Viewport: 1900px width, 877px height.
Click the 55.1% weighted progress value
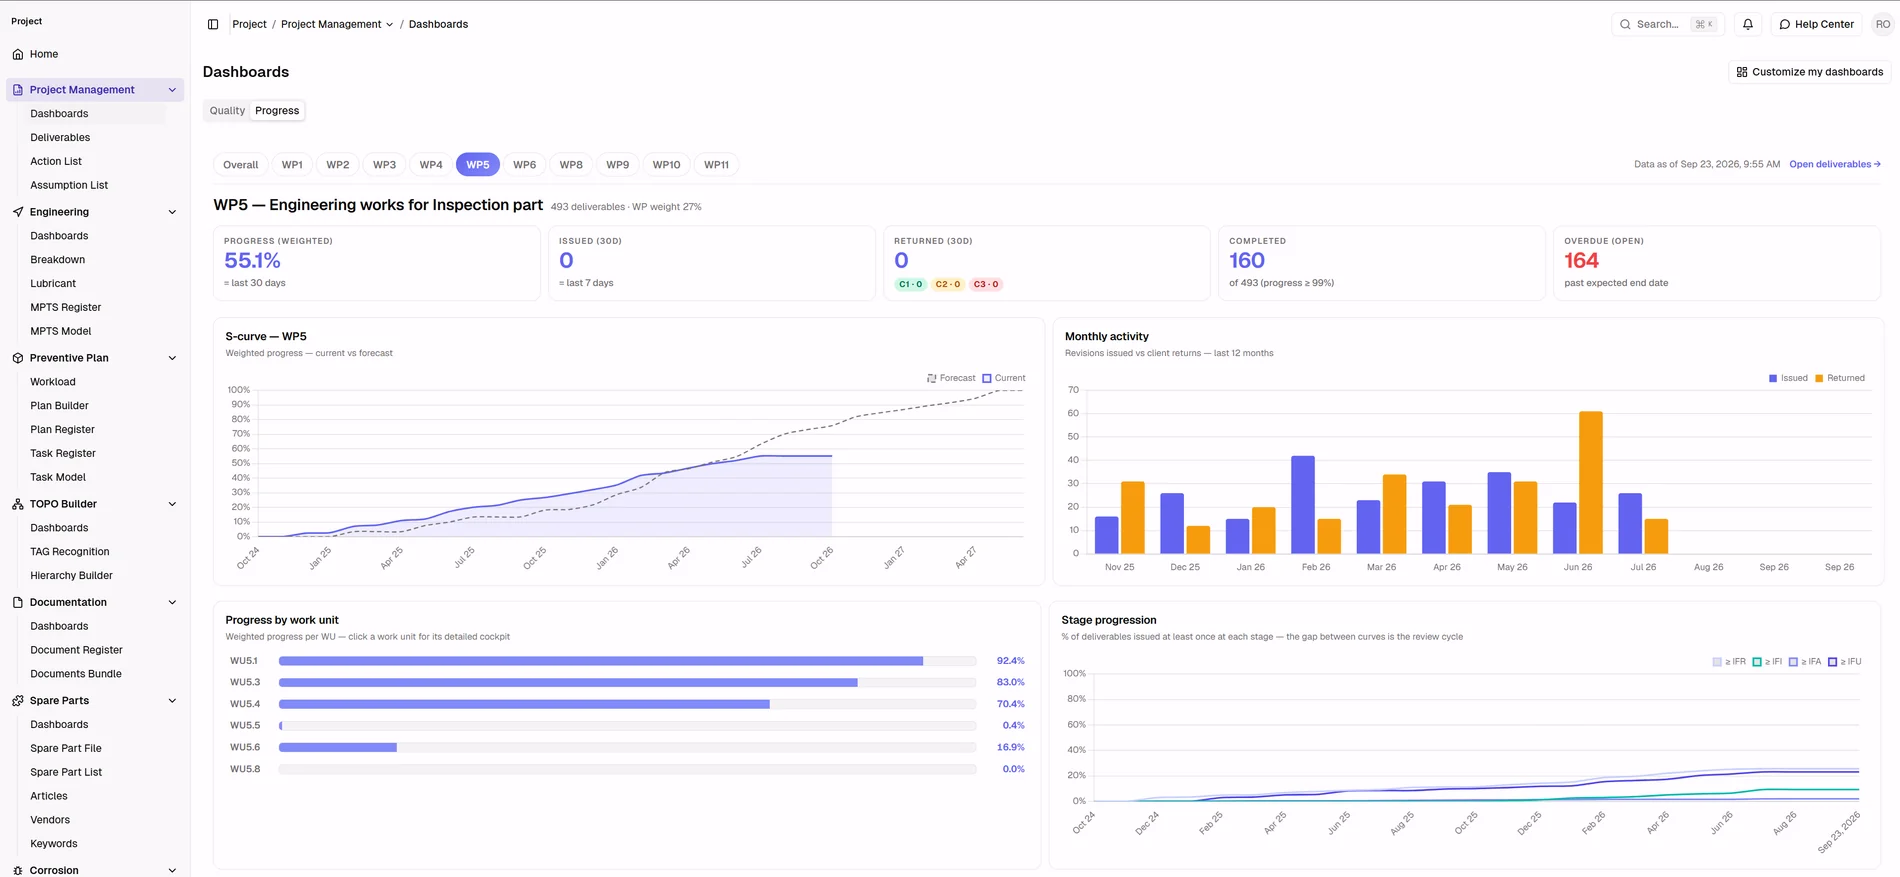(252, 261)
